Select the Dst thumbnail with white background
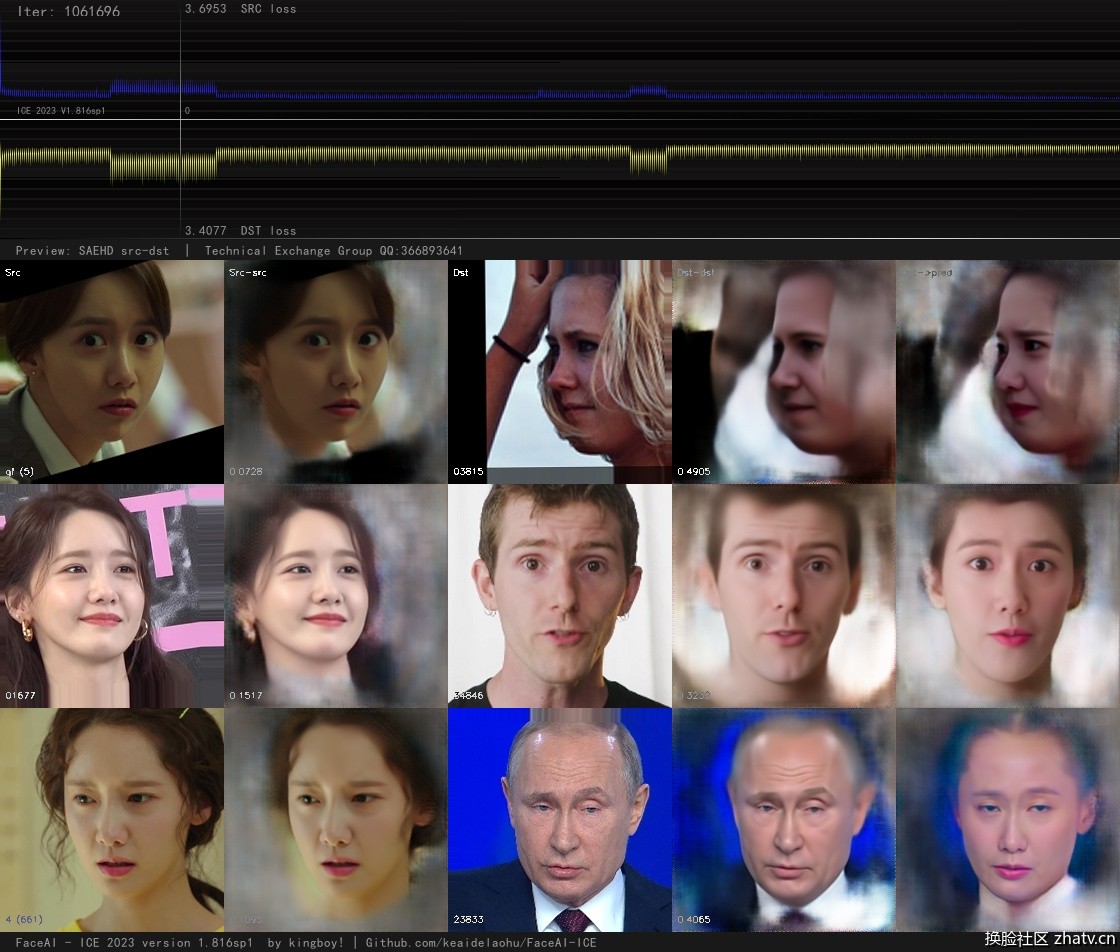This screenshot has width=1120, height=952. [x=560, y=596]
